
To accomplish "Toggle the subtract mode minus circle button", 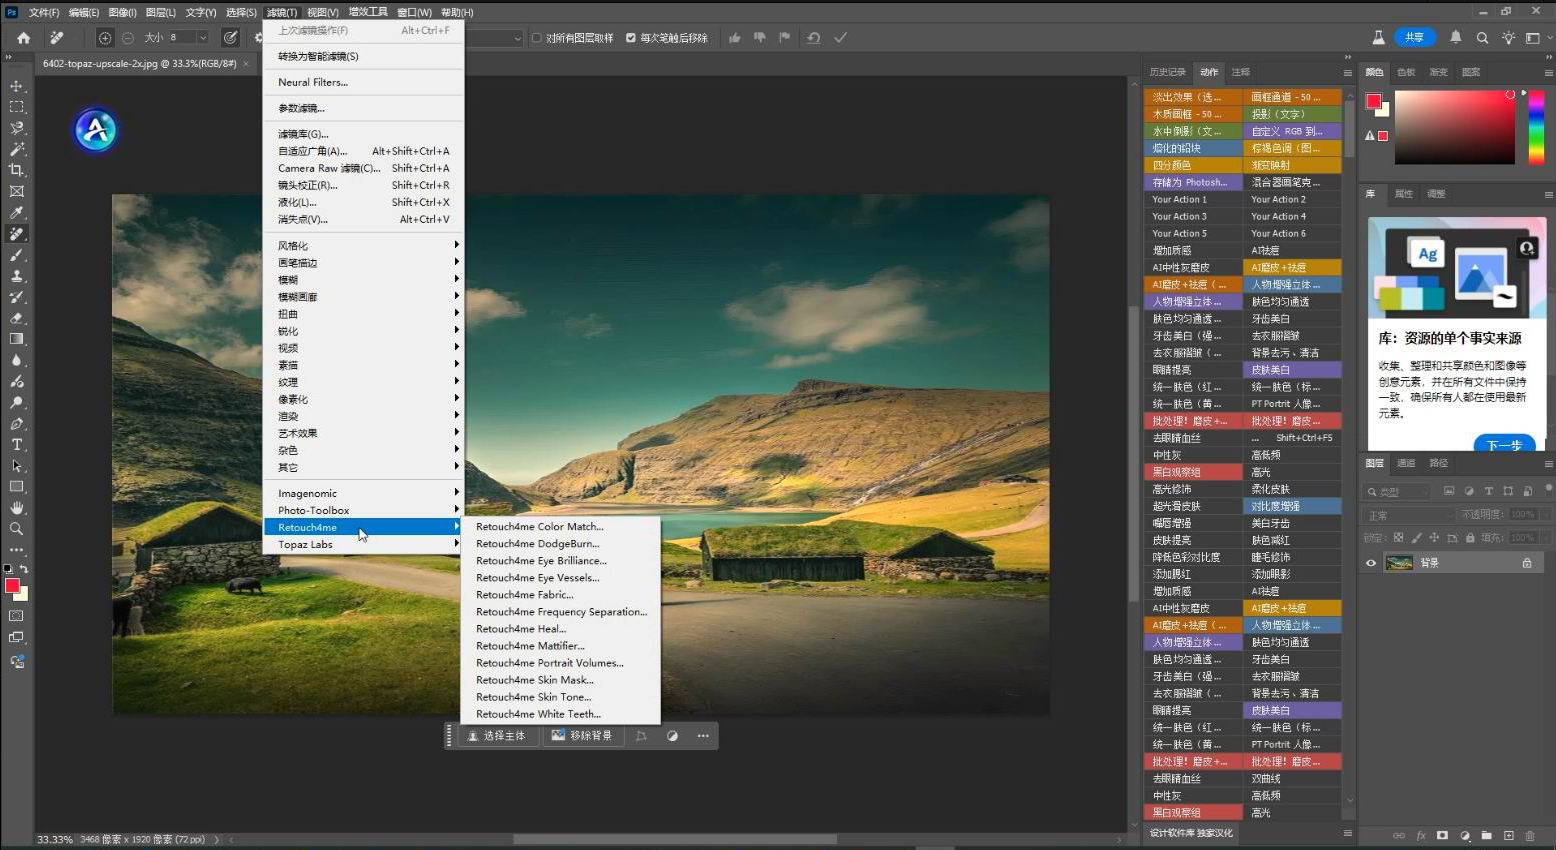I will point(128,38).
